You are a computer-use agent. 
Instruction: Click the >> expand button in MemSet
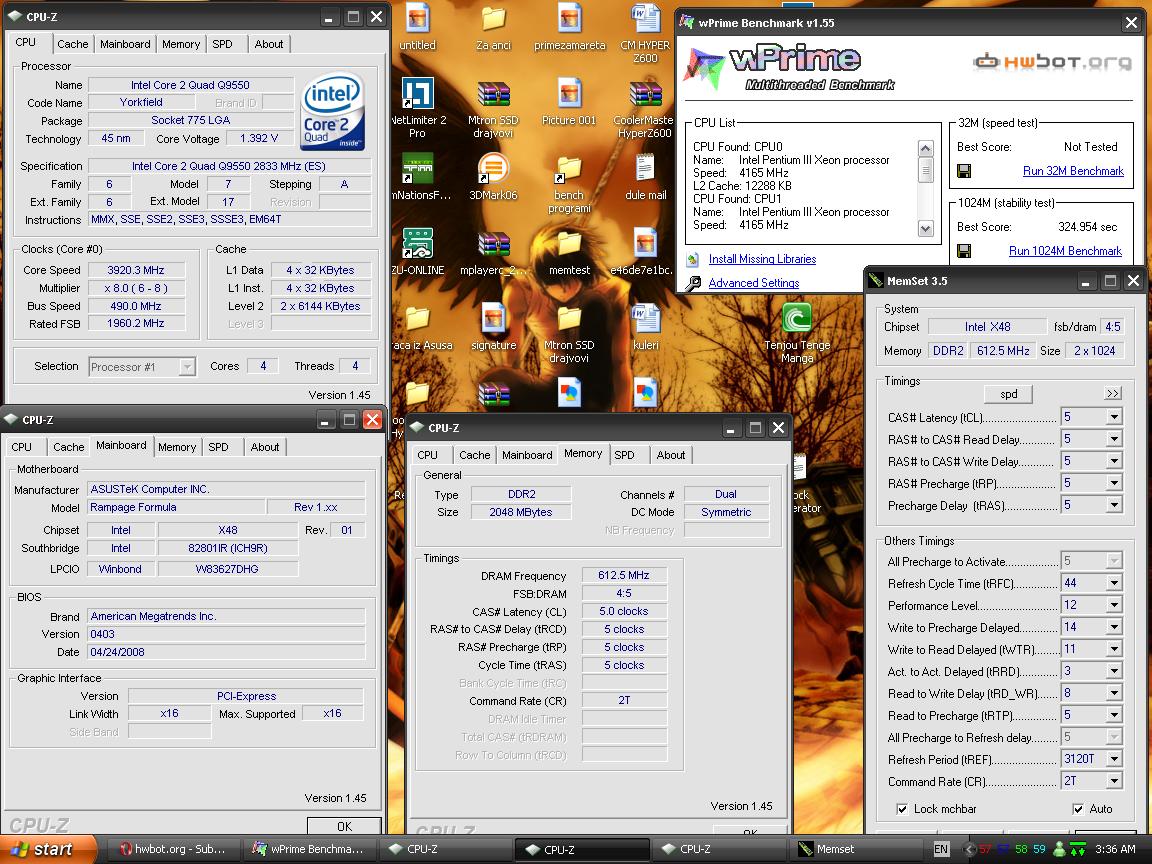point(1113,394)
